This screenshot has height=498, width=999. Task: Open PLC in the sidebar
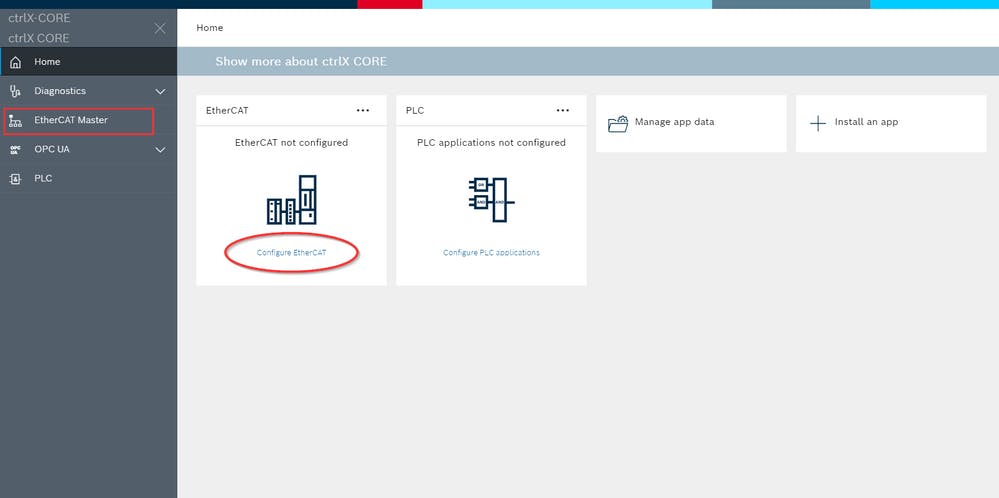point(89,179)
